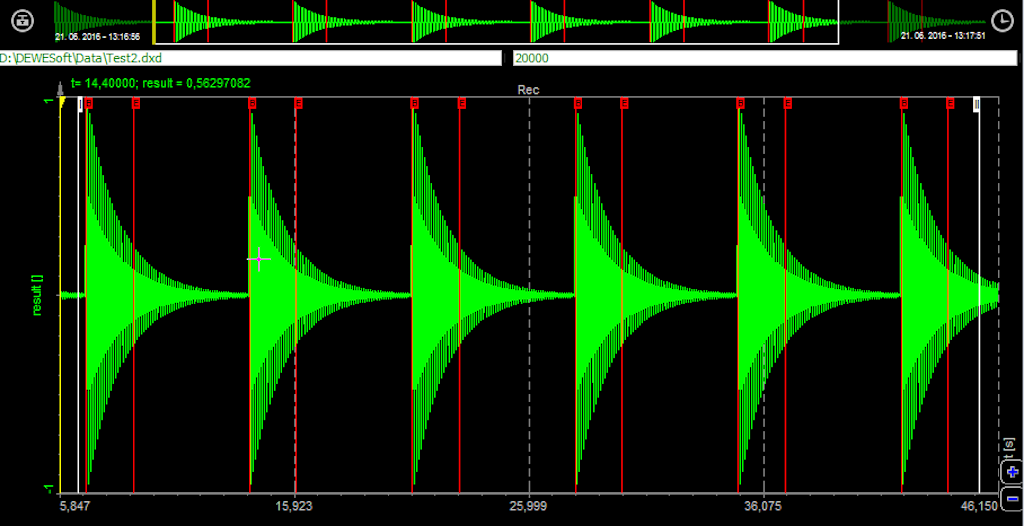Select the fourth red B trigger marker

pos(578,103)
